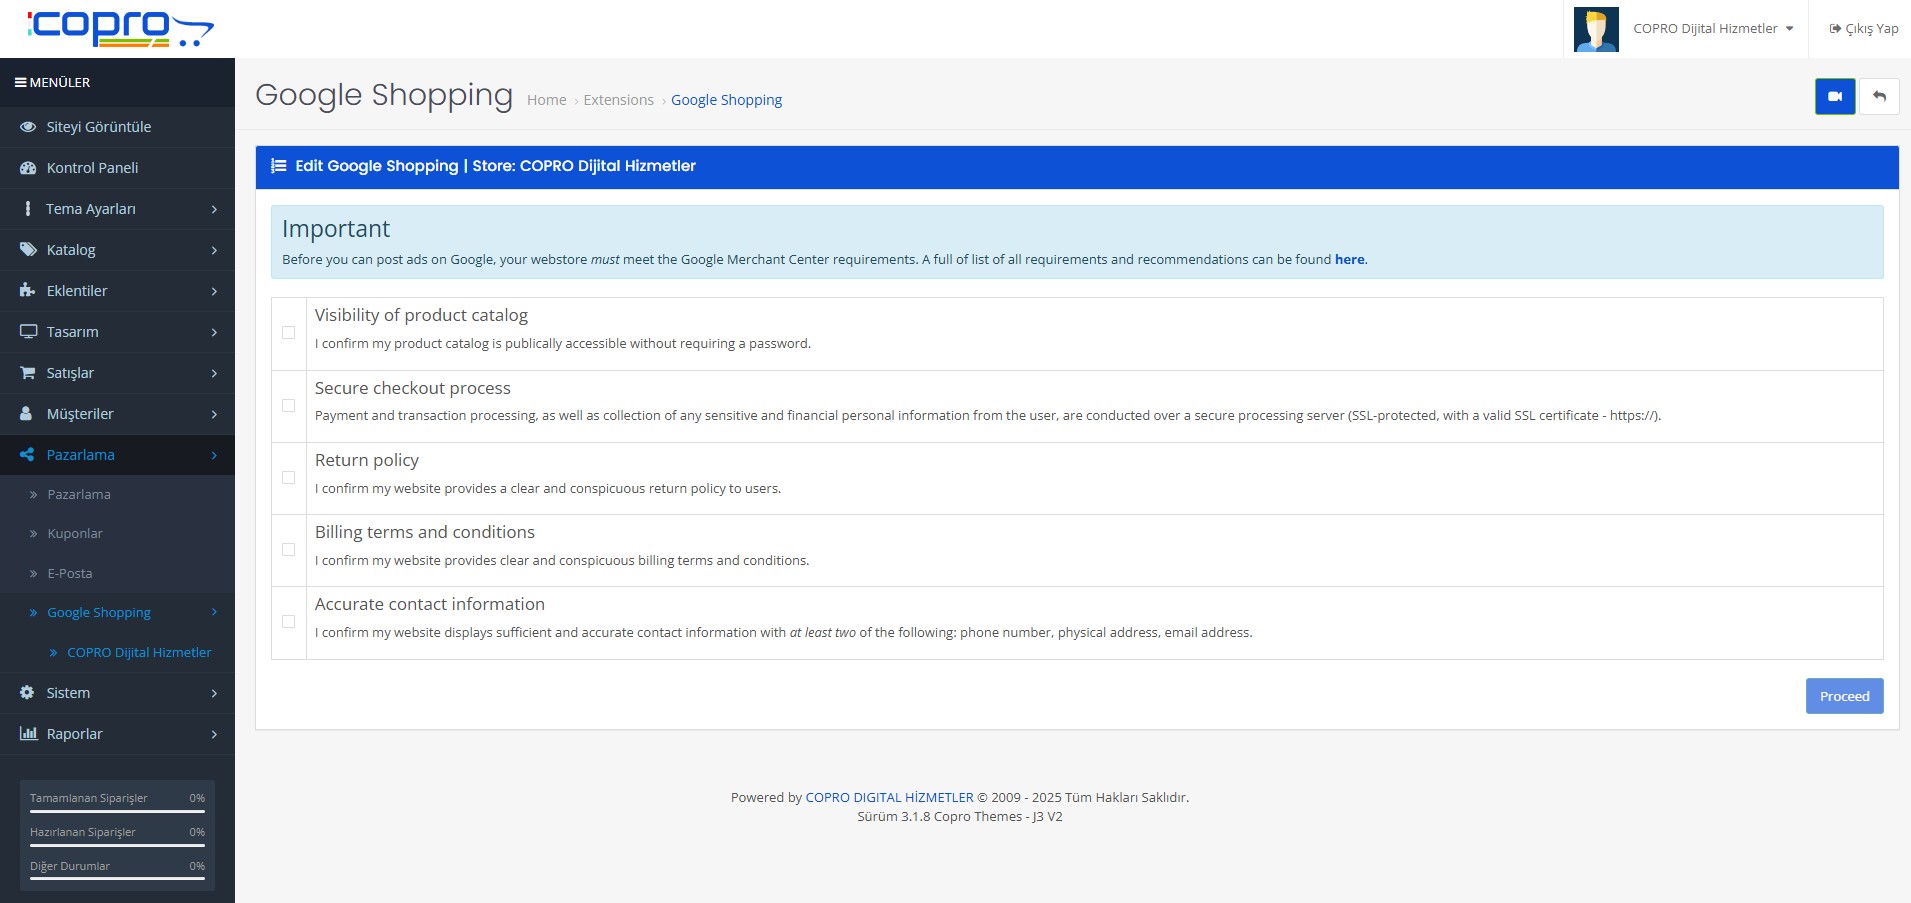Click the video camera tutorial icon
The height and width of the screenshot is (903, 1911).
(1834, 97)
